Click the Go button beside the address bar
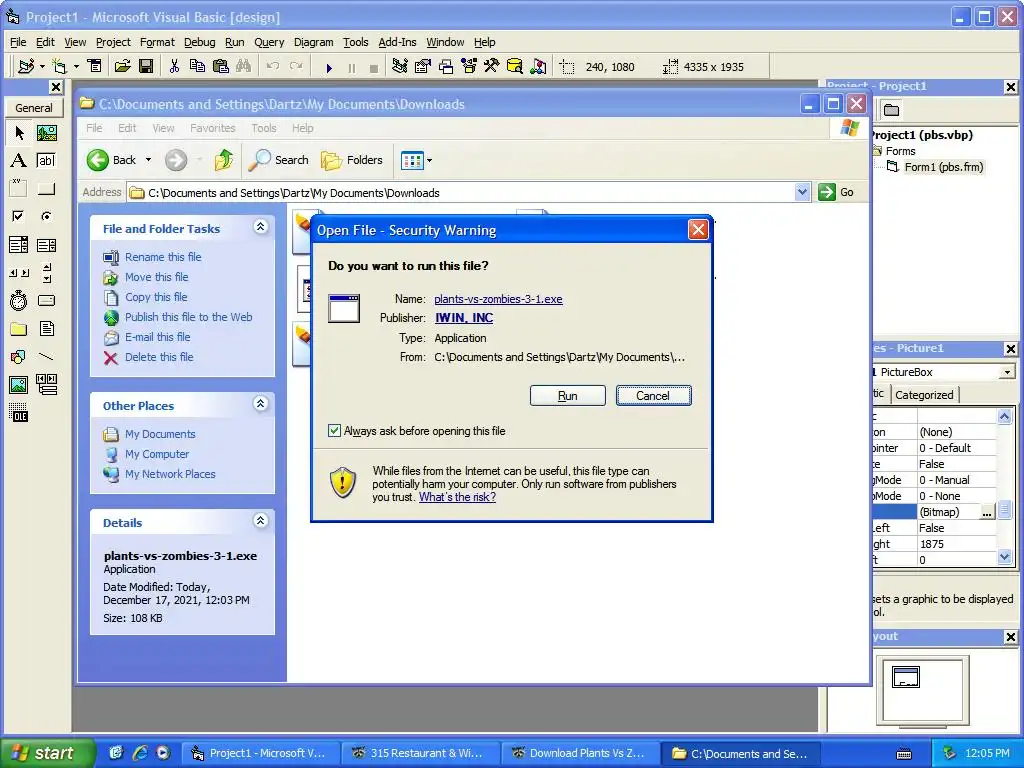 tap(837, 192)
